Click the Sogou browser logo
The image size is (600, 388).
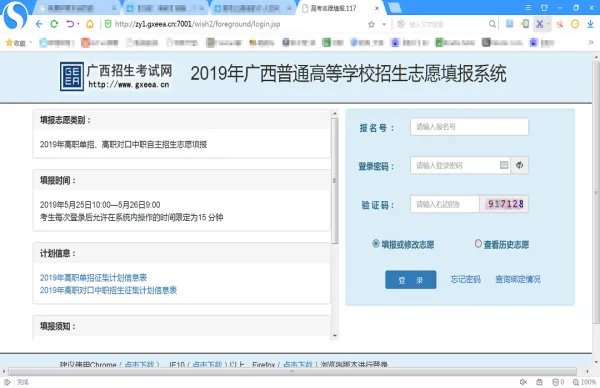[x=15, y=16]
